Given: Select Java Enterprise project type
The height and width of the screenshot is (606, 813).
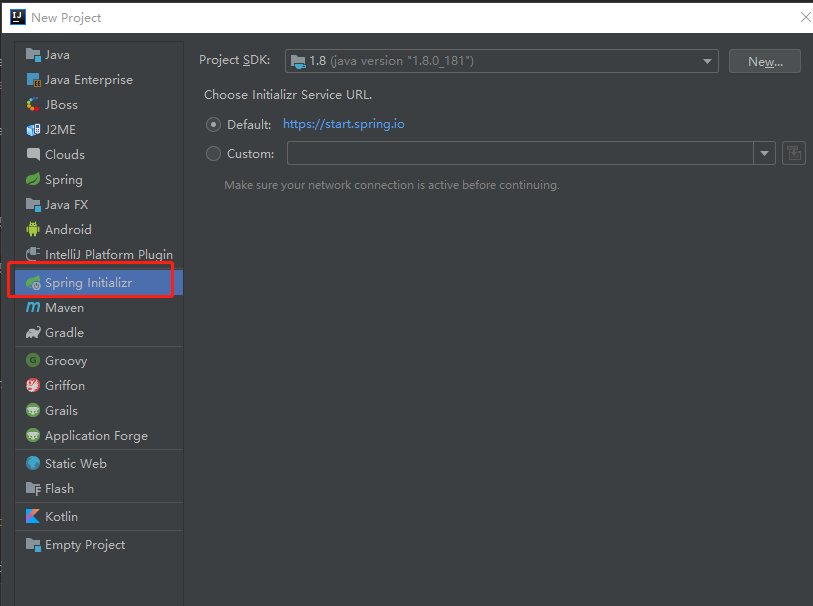Looking at the screenshot, I should tap(99, 79).
